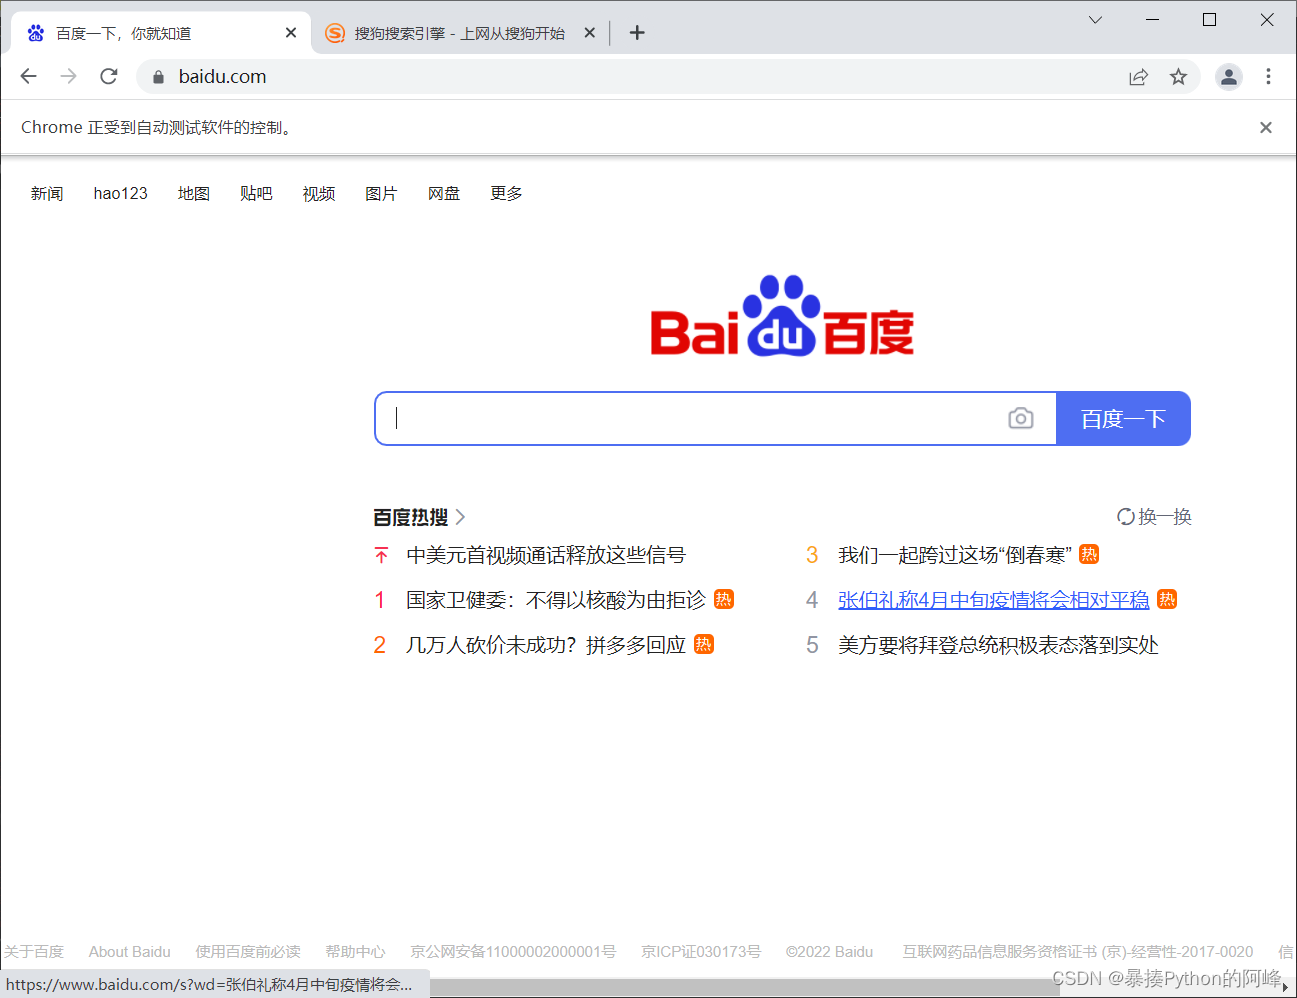Dismiss the automated test software infobar
1297x998 pixels.
1266,127
